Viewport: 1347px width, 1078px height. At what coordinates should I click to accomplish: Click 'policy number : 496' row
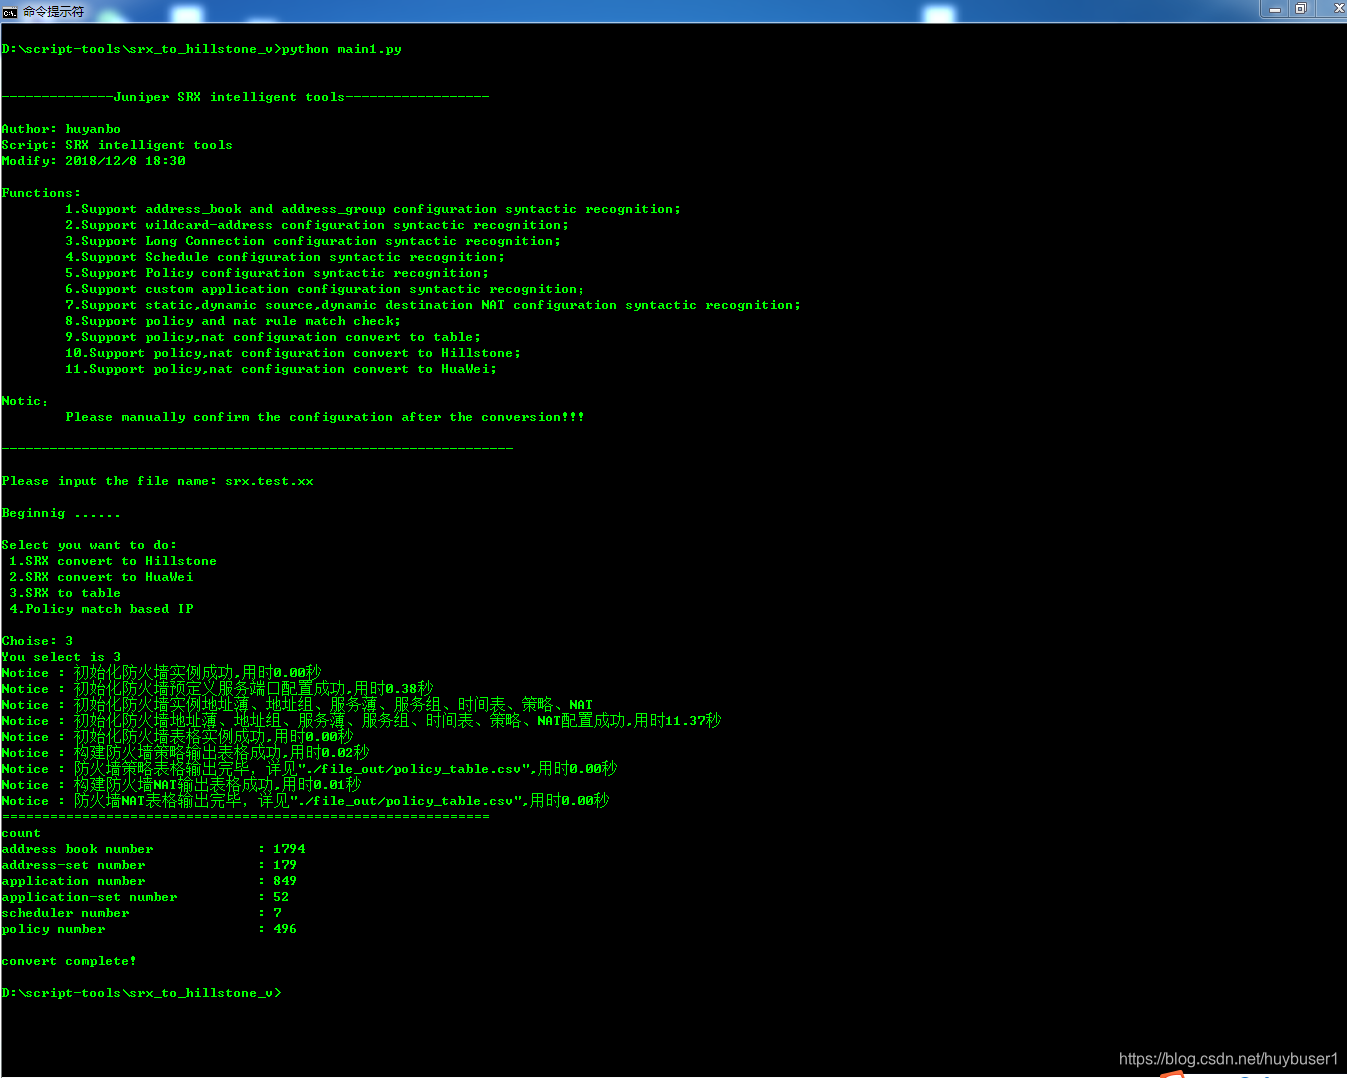[x=150, y=929]
